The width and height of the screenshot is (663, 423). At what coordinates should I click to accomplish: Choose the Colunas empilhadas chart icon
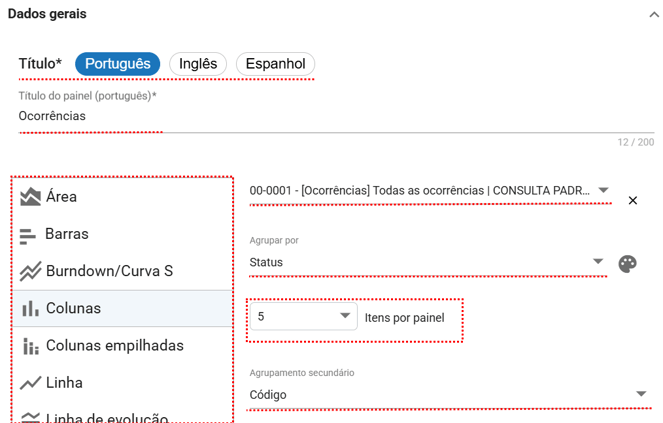click(x=30, y=345)
